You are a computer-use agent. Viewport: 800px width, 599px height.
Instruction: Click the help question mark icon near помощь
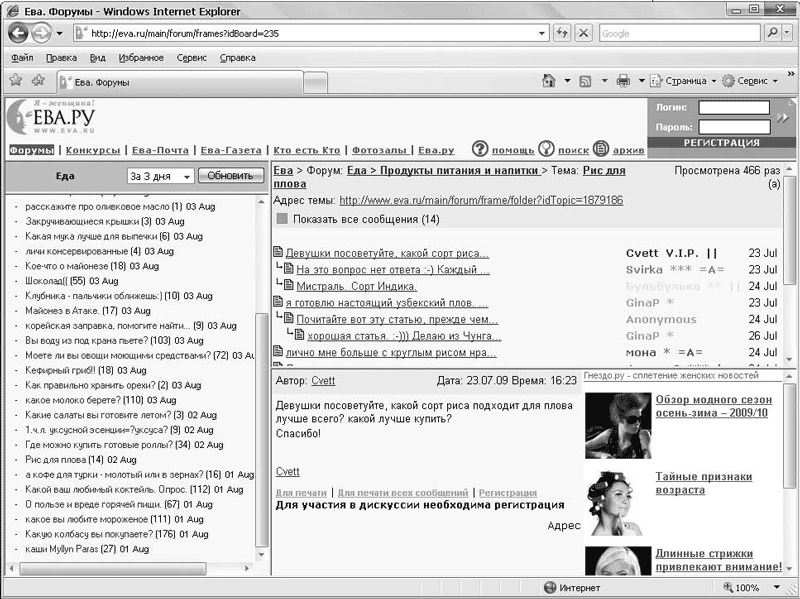(x=480, y=149)
